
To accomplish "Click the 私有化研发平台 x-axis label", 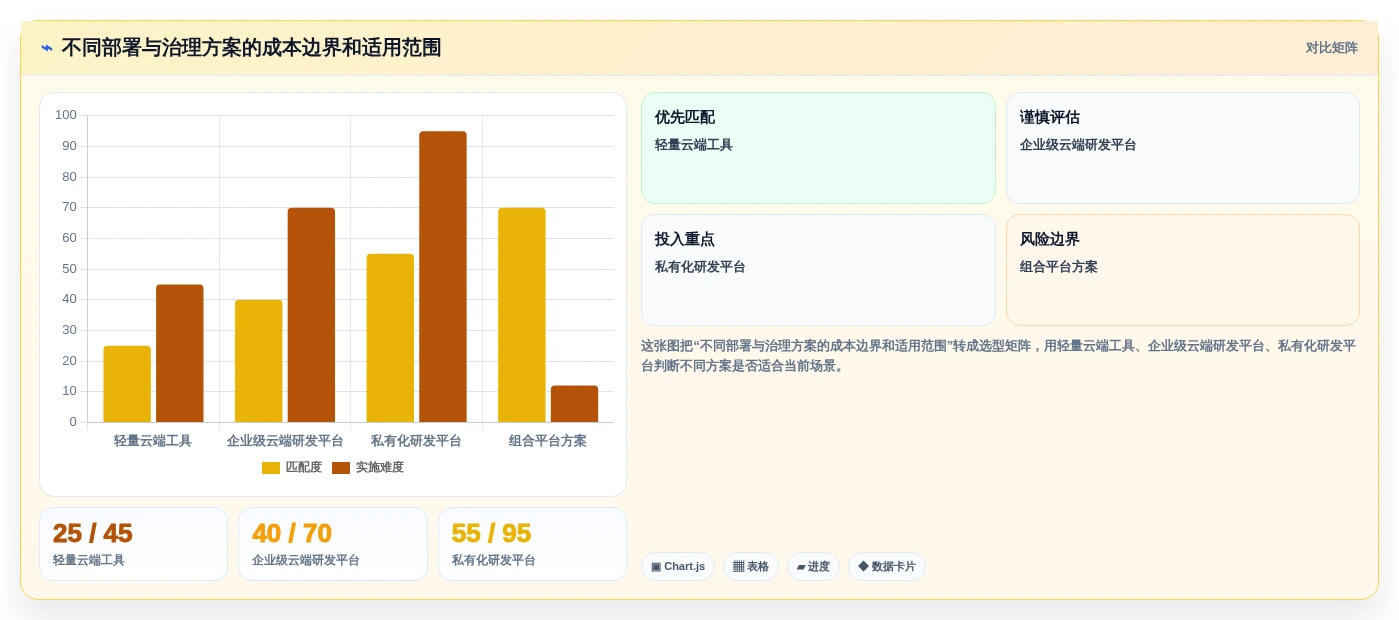I will (416, 441).
